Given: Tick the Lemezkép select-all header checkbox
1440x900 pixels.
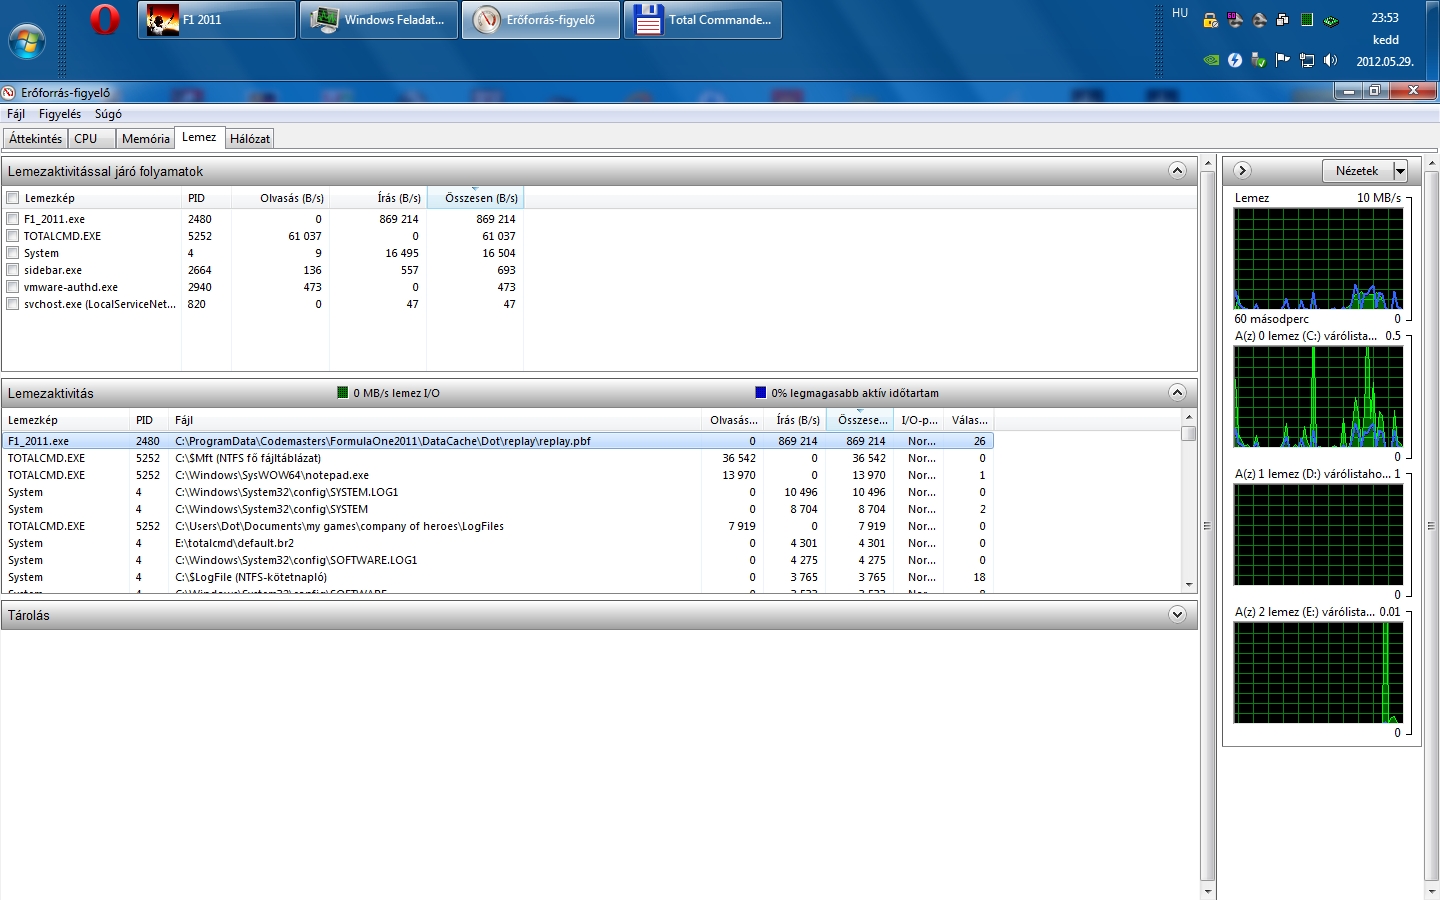Looking at the screenshot, I should (x=13, y=198).
